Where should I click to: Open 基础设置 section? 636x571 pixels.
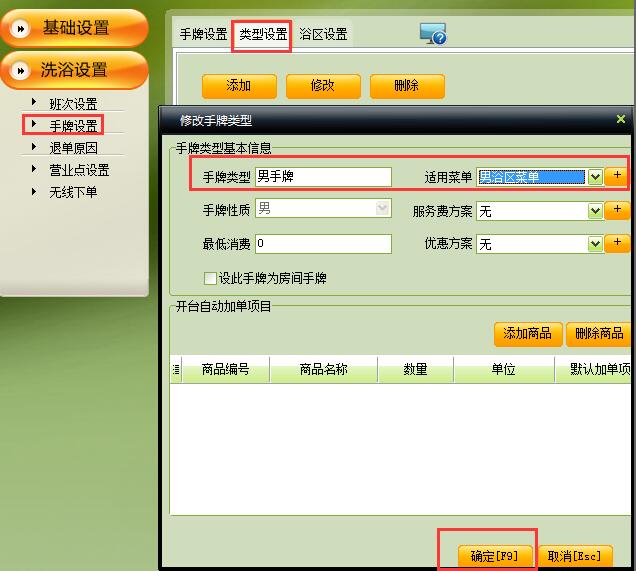click(x=74, y=28)
